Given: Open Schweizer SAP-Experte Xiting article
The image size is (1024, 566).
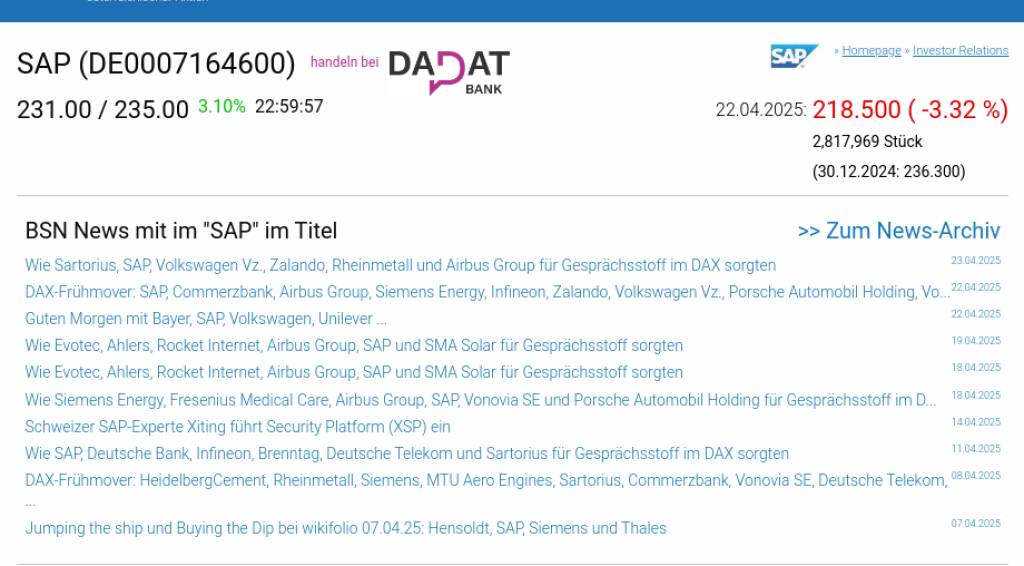Looking at the screenshot, I should coord(238,426).
